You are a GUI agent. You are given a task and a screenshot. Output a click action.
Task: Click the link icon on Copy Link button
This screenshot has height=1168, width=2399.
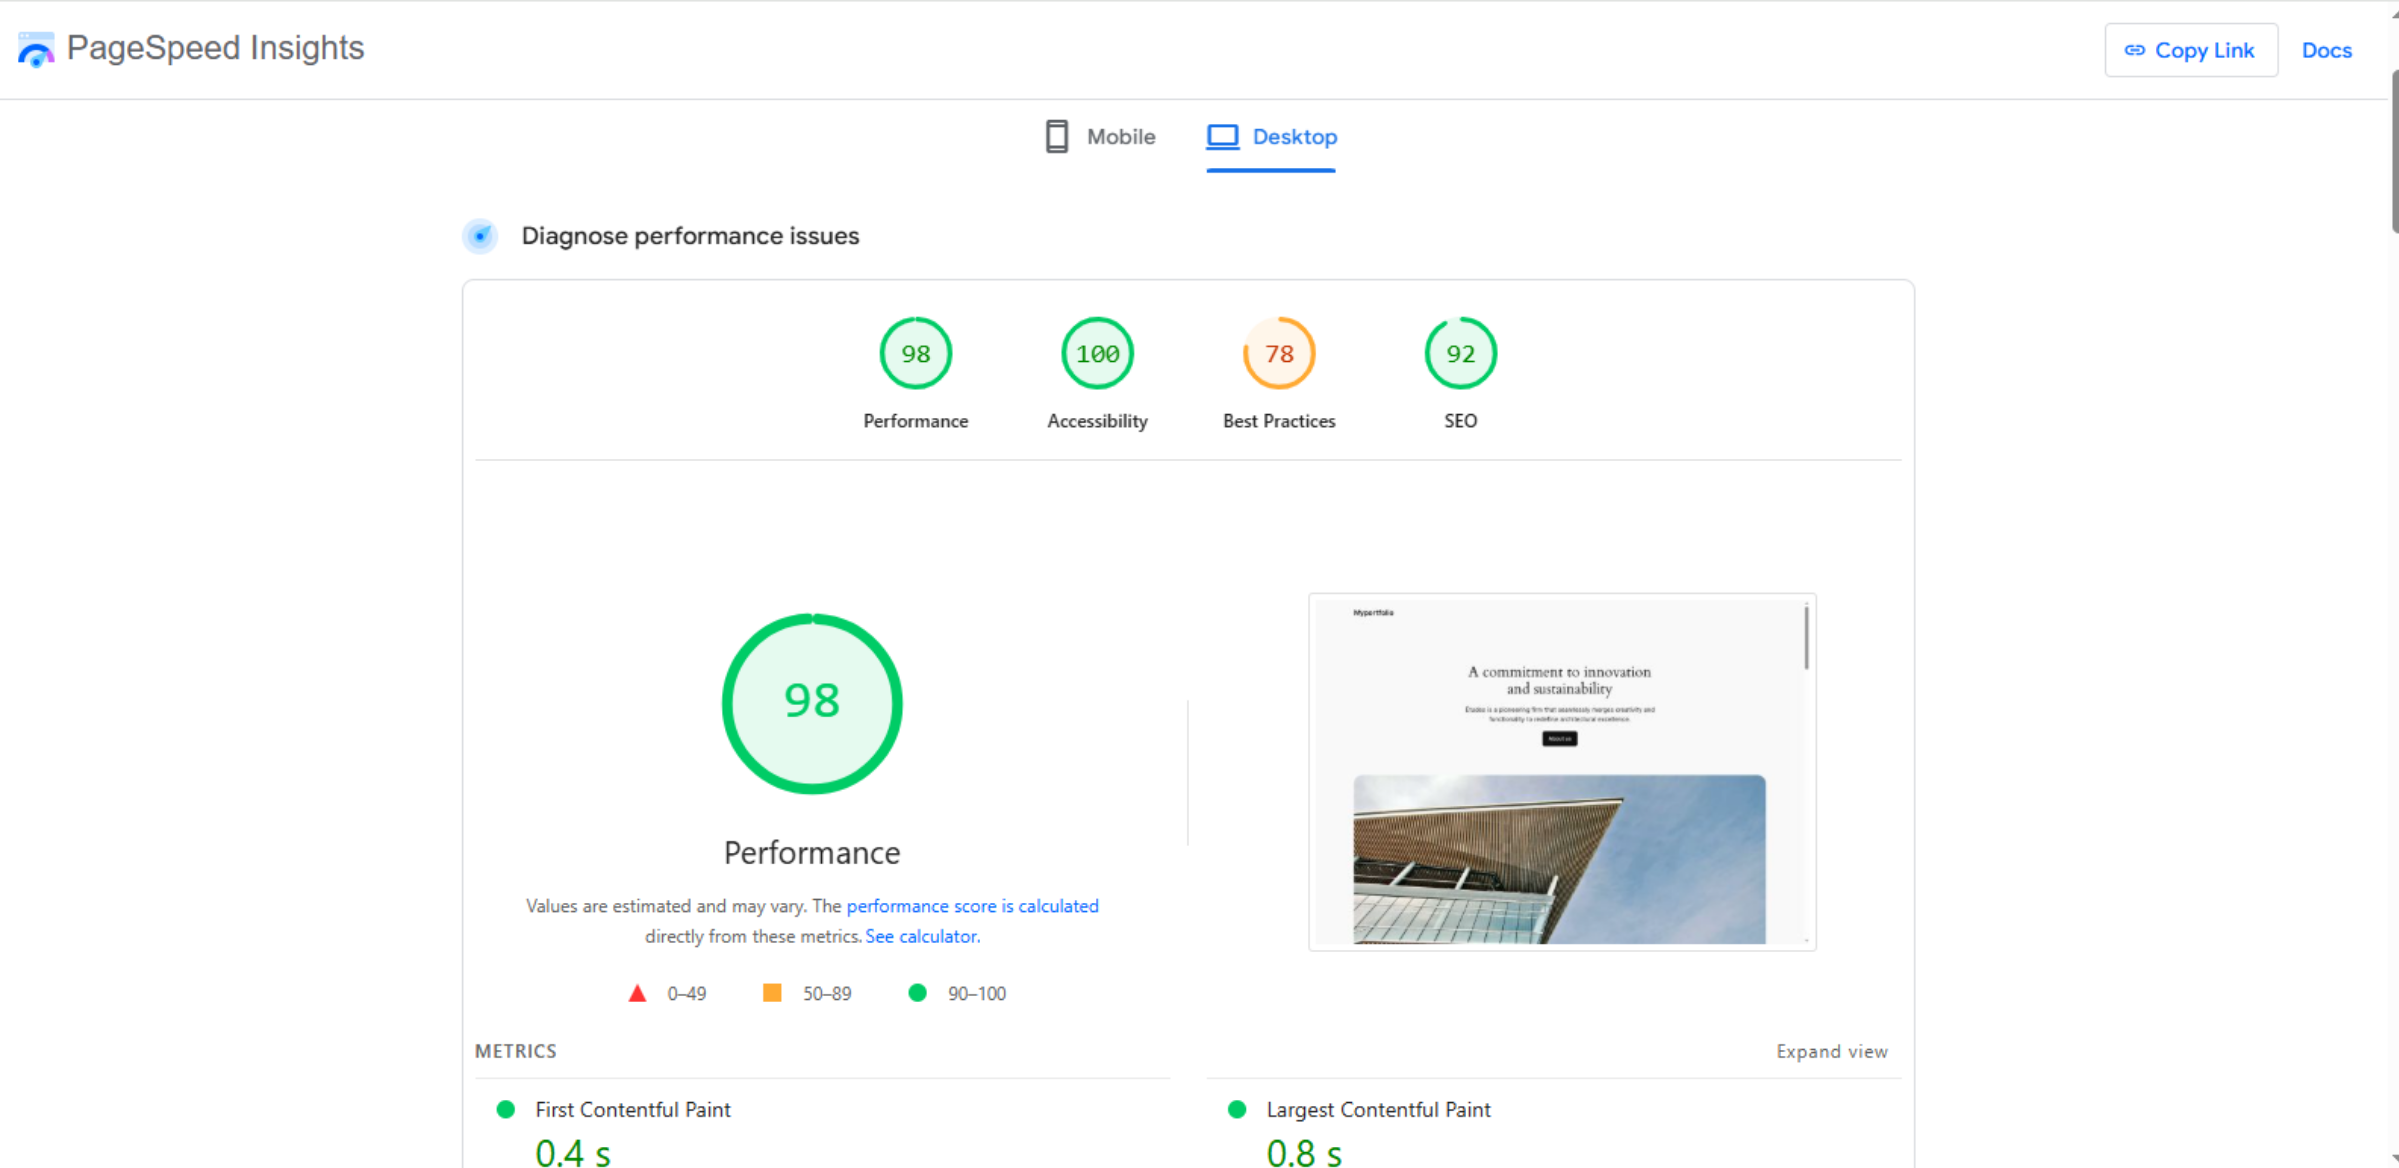point(2135,50)
